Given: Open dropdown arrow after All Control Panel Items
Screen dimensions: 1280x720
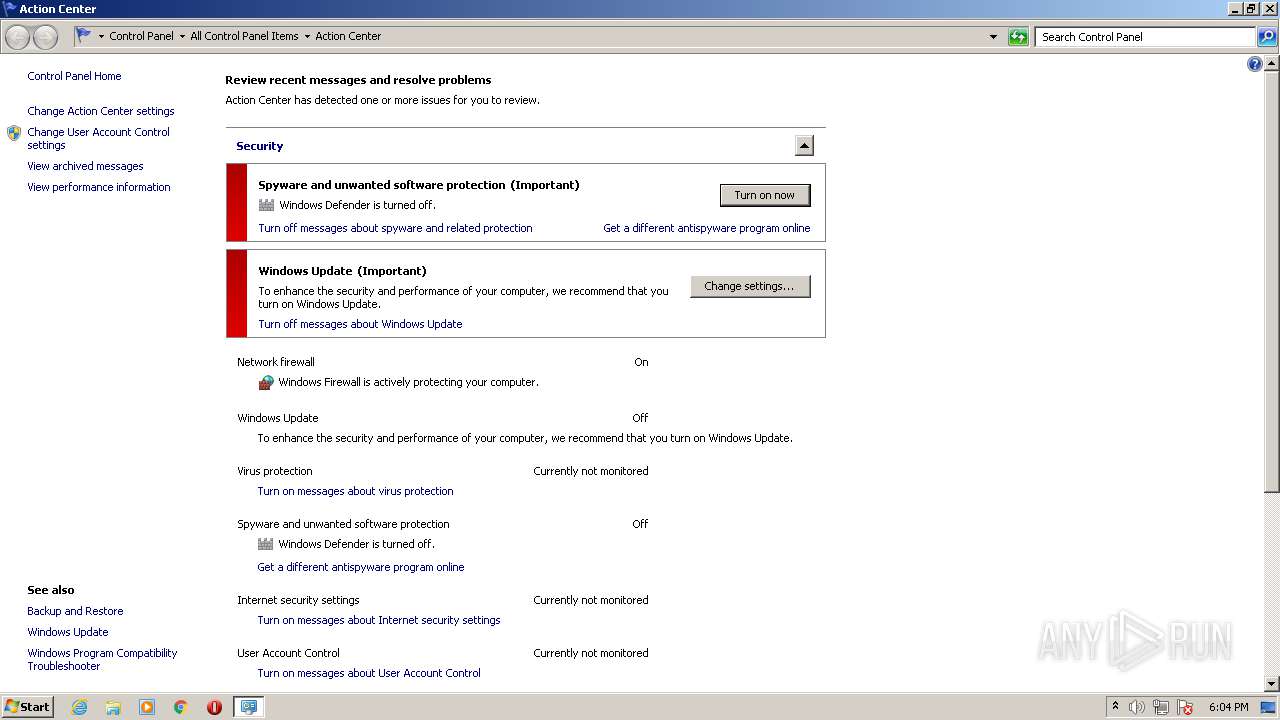Looking at the screenshot, I should tap(307, 36).
